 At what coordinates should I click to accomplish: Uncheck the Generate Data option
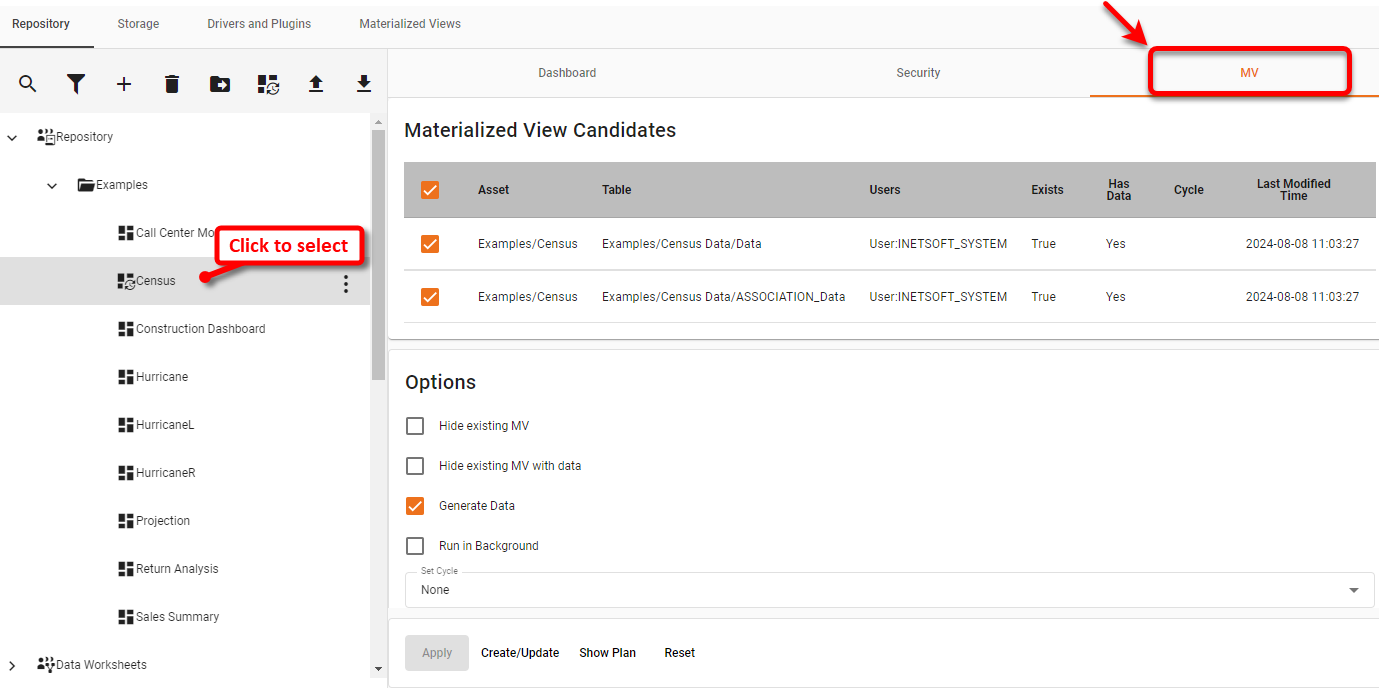[415, 505]
